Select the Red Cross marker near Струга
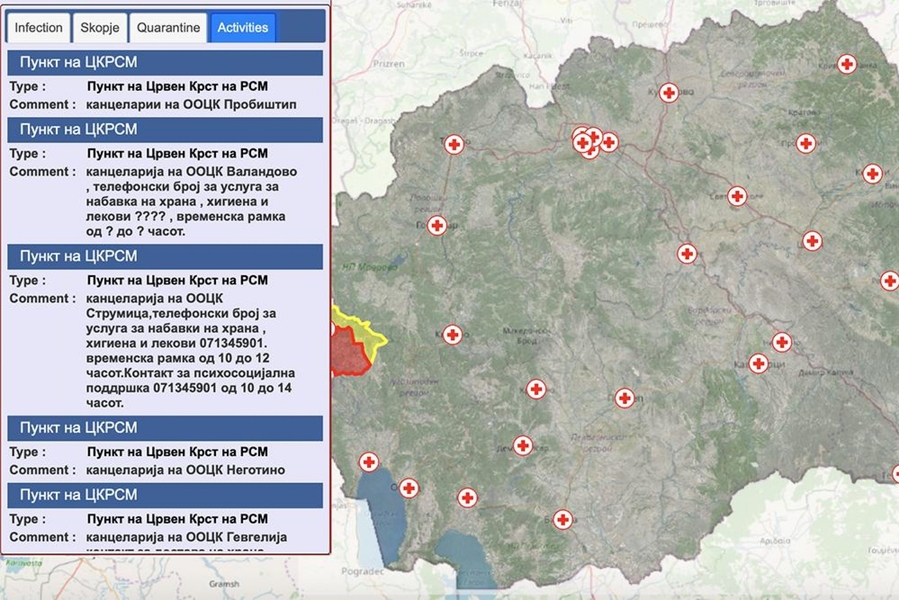The width and height of the screenshot is (899, 600). click(x=369, y=463)
